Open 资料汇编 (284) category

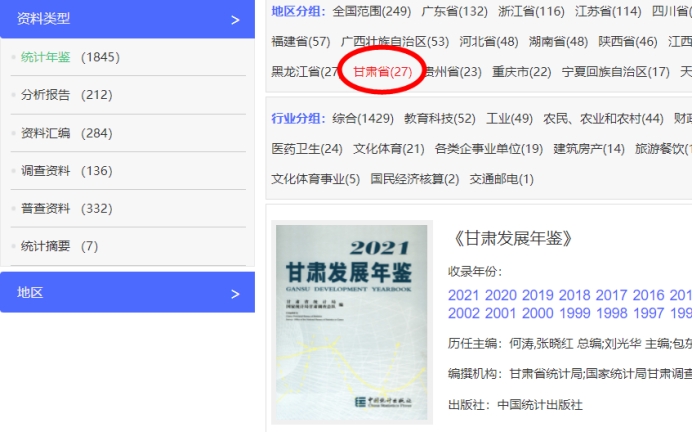click(x=66, y=133)
